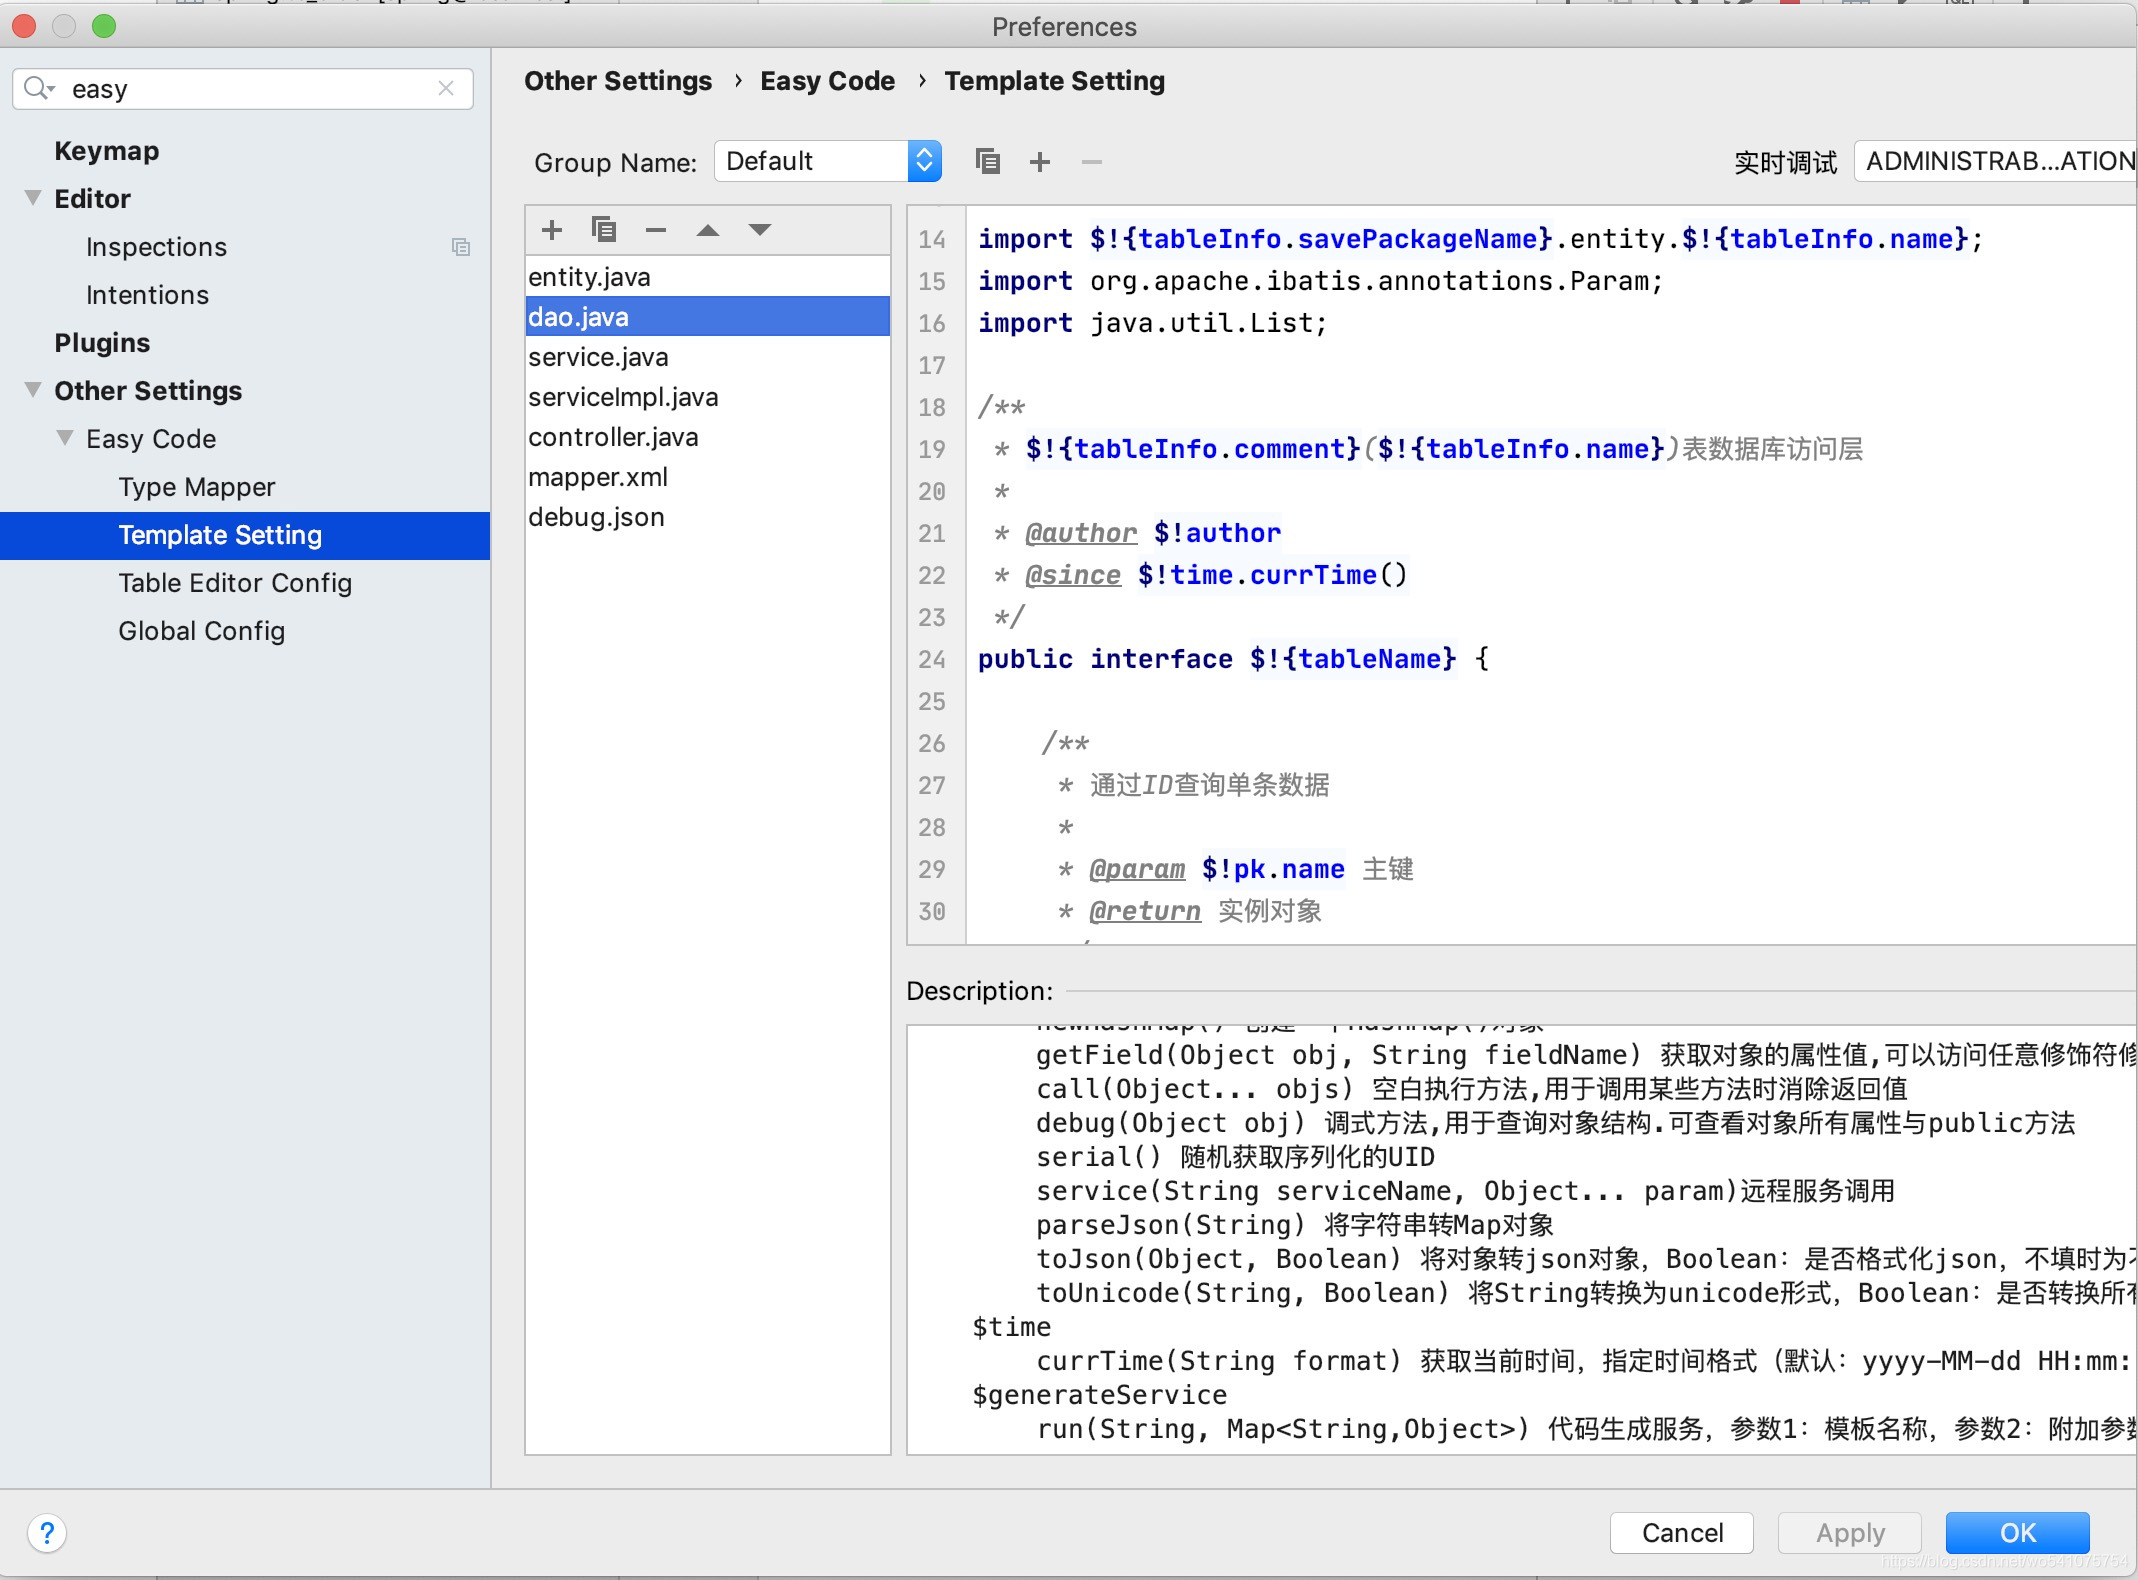Open Keymap settings
Image resolution: width=2138 pixels, height=1580 pixels.
click(107, 151)
